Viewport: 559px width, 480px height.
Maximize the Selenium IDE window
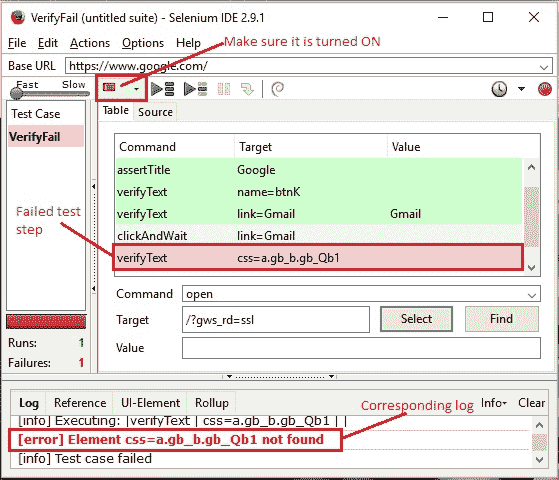488,17
